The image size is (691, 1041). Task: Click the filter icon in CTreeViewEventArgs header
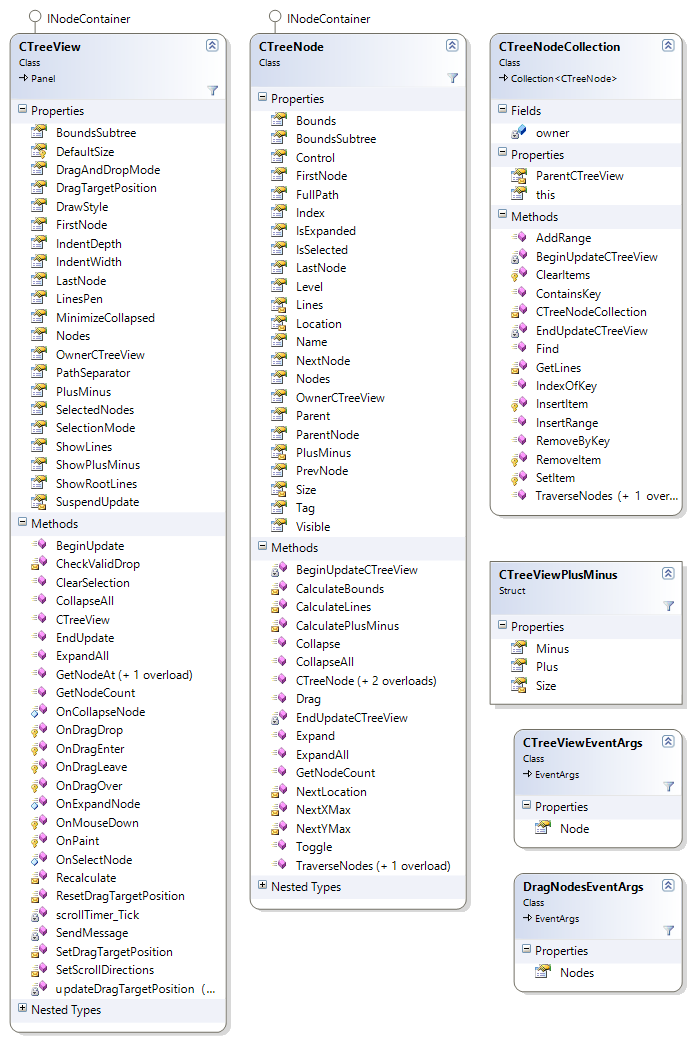(x=668, y=787)
